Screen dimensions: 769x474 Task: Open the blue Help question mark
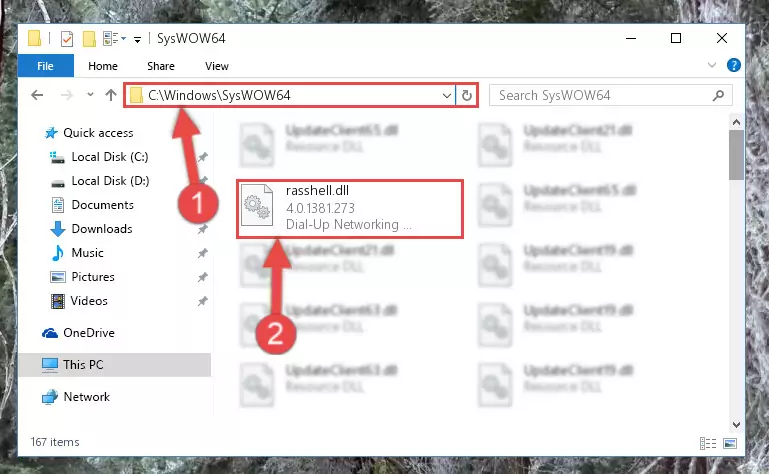(734, 65)
